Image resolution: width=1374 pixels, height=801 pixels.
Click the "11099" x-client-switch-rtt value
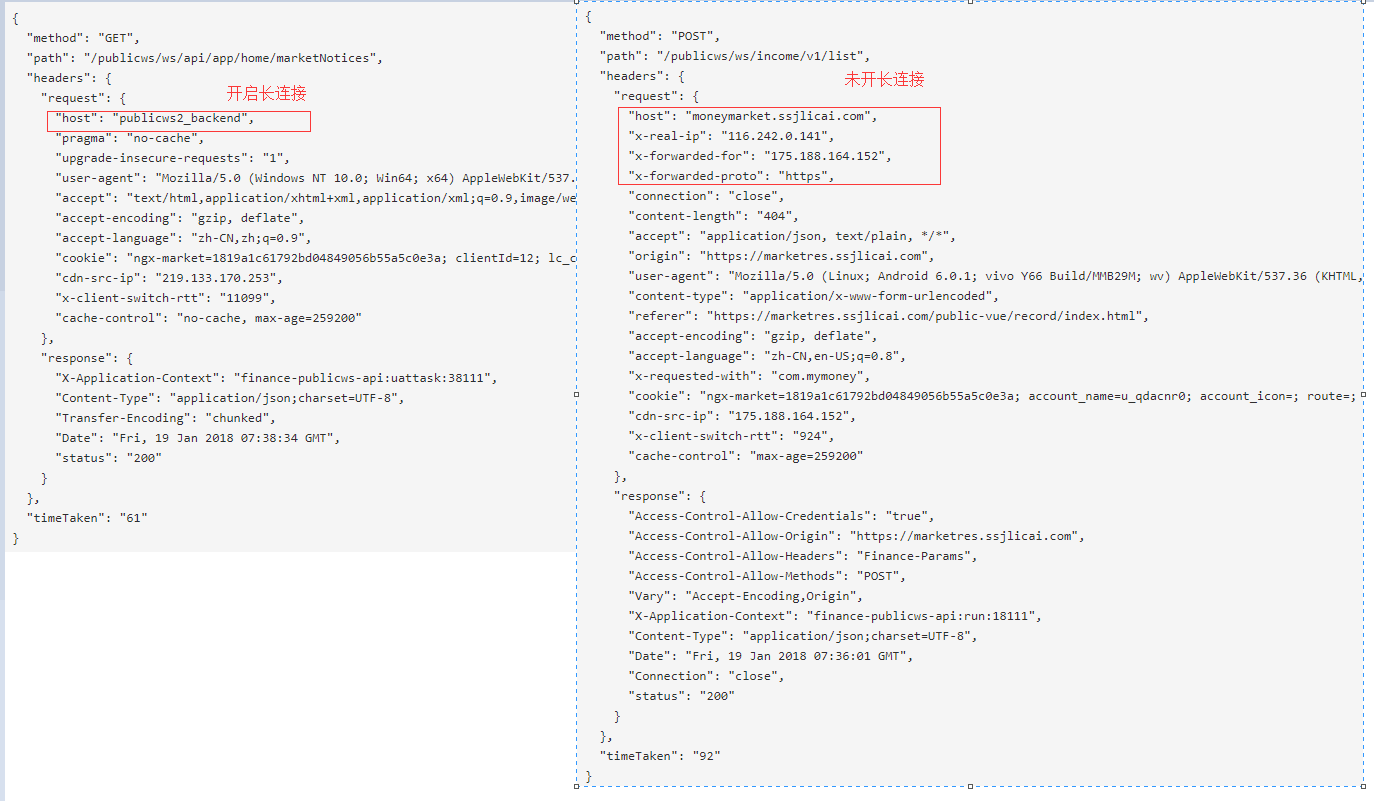coord(243,298)
